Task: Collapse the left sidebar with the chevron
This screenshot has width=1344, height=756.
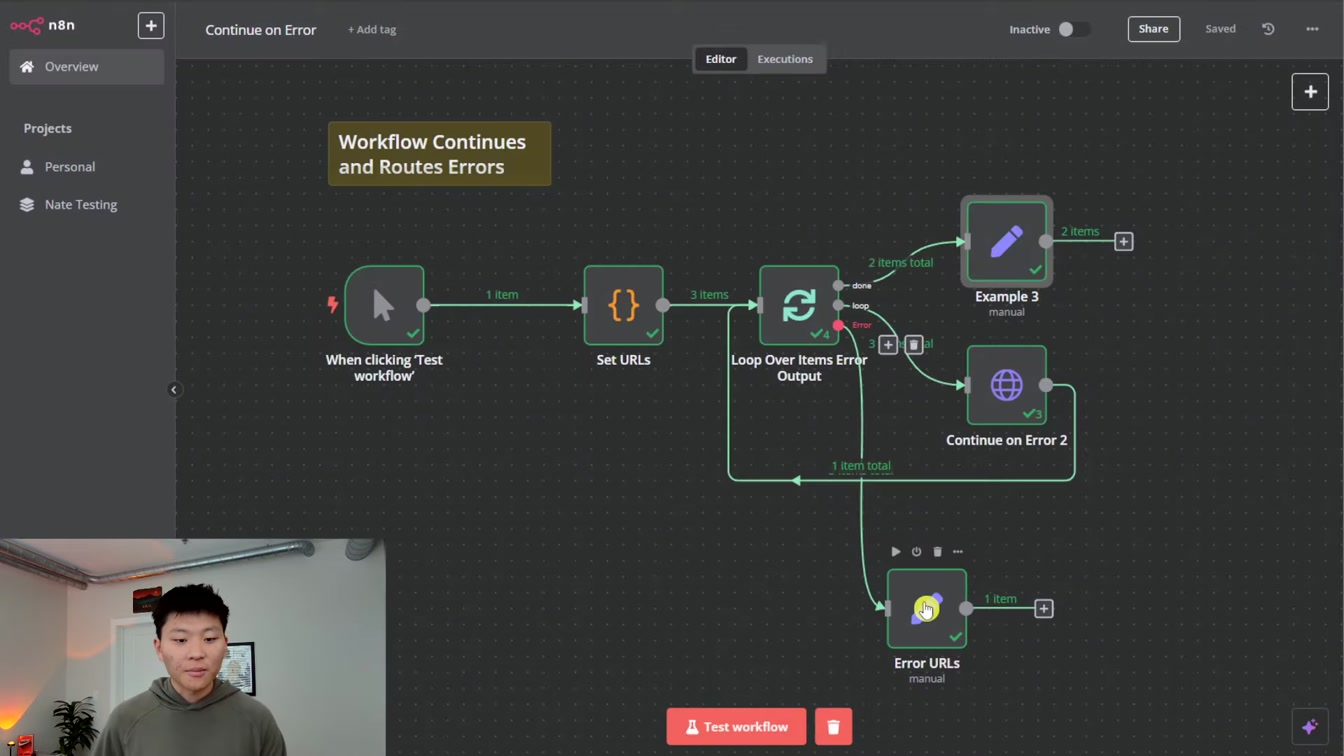Action: click(x=174, y=390)
